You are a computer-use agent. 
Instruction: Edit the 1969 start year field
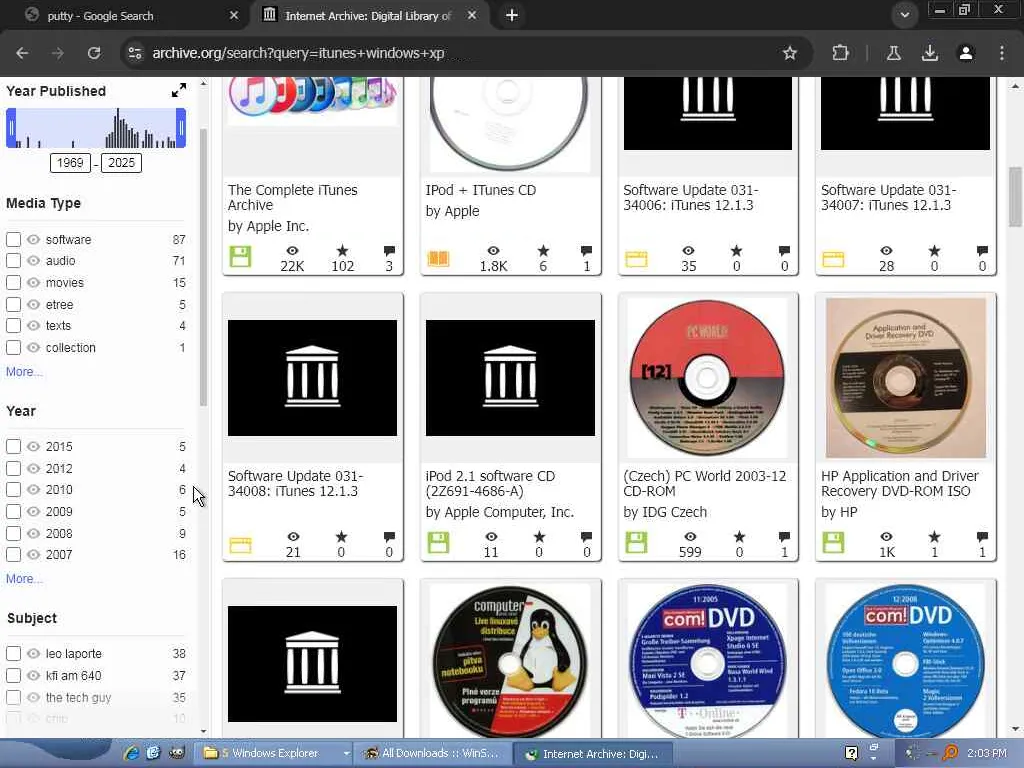(70, 163)
